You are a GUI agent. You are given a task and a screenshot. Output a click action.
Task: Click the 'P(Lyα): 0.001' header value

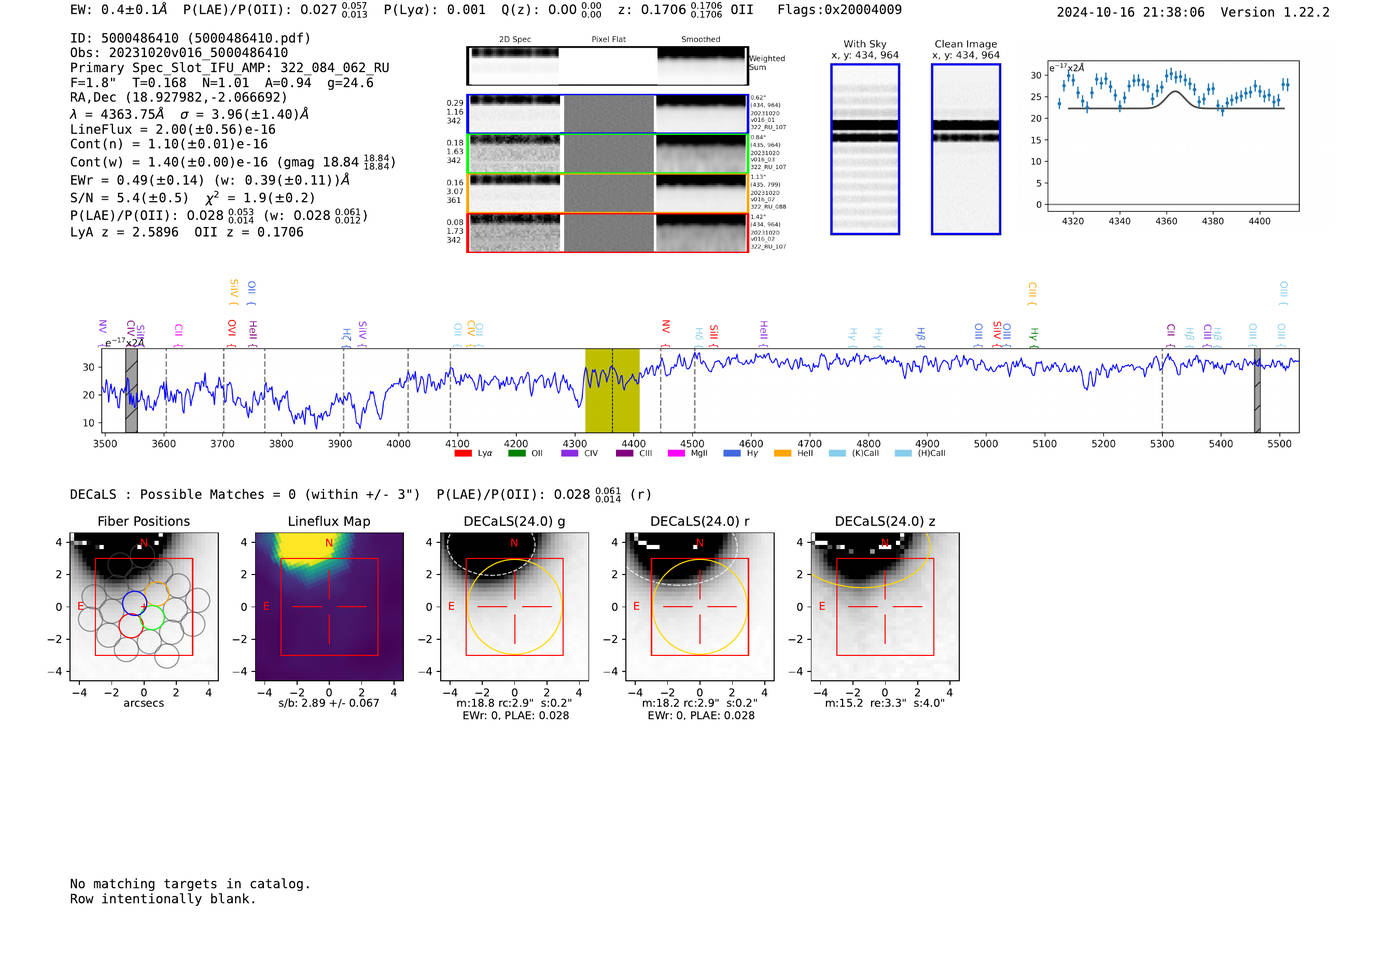point(434,10)
